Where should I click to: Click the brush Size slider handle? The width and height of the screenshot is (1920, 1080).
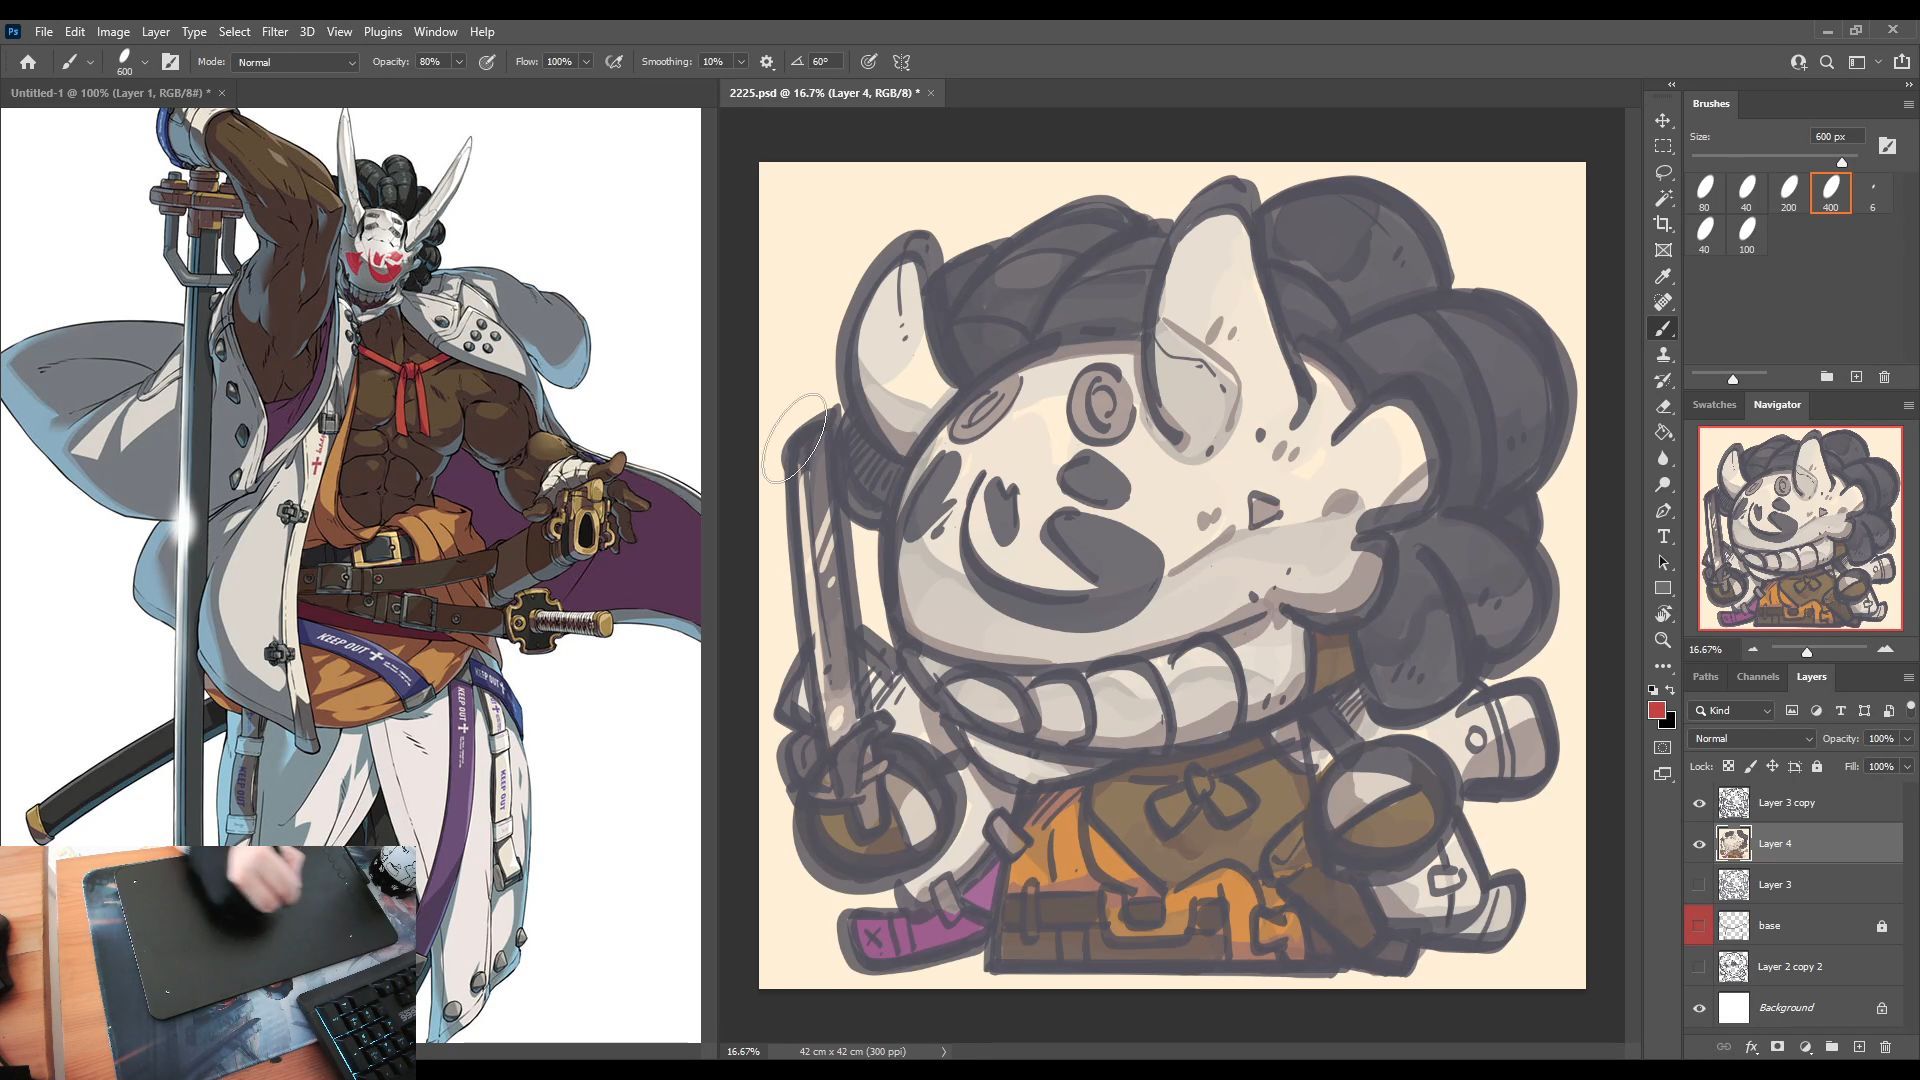pyautogui.click(x=1842, y=162)
